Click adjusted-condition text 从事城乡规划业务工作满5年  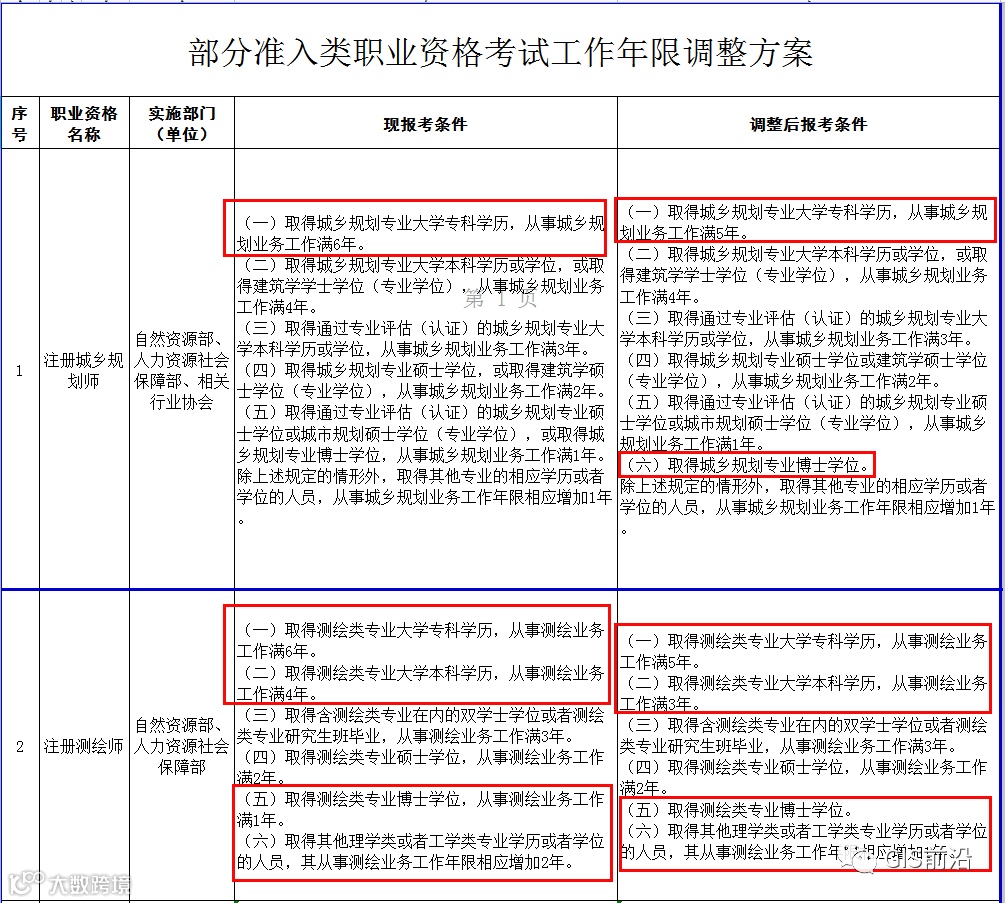[x=806, y=222]
